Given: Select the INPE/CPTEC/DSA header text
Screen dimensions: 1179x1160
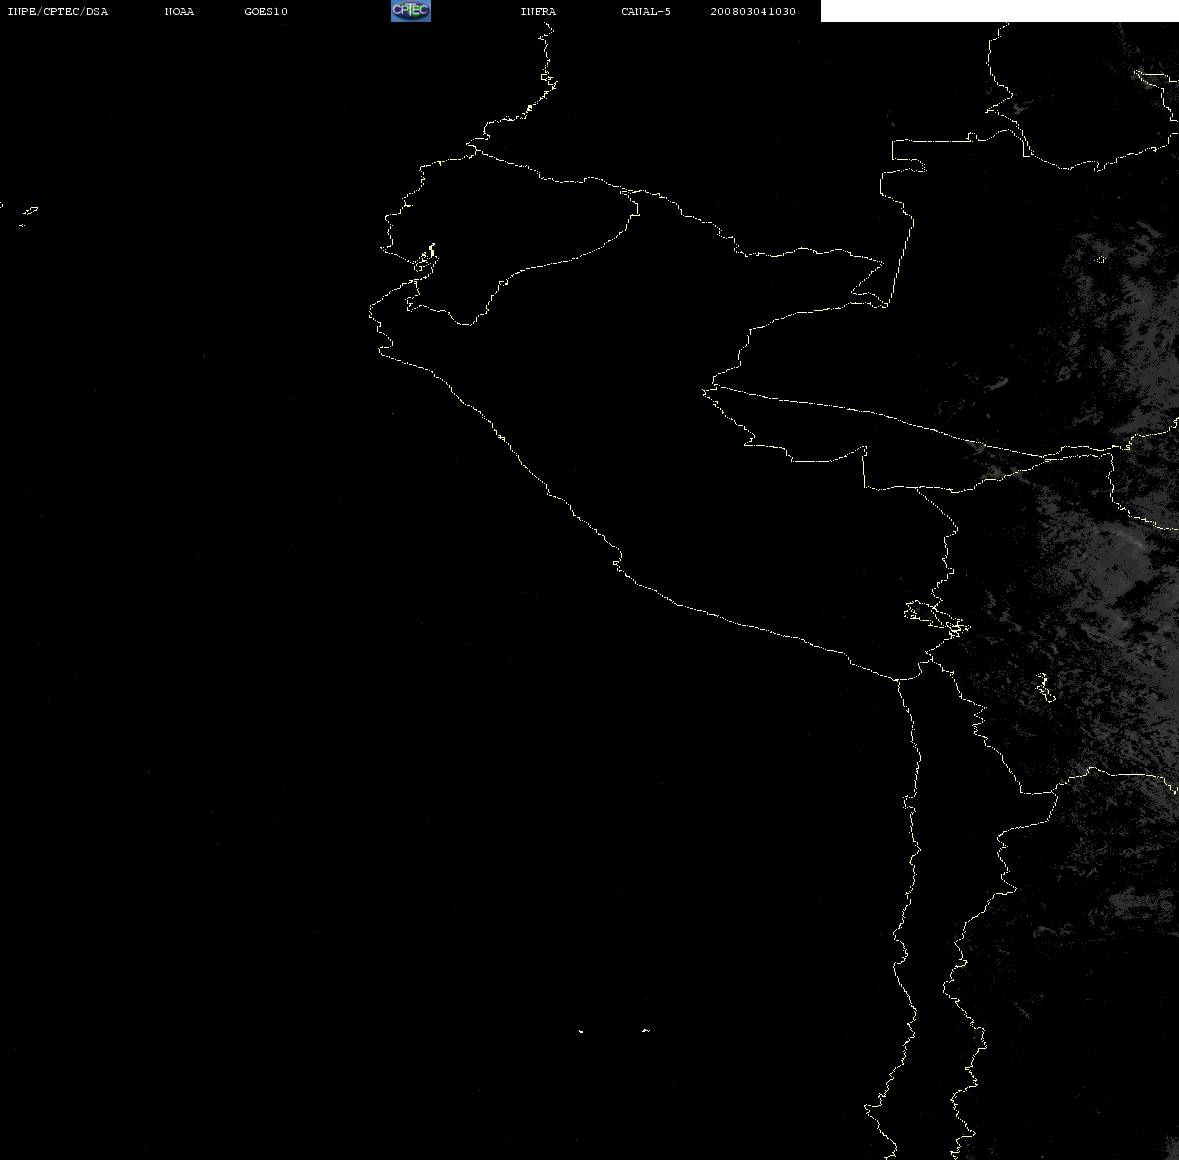Looking at the screenshot, I should pyautogui.click(x=58, y=11).
